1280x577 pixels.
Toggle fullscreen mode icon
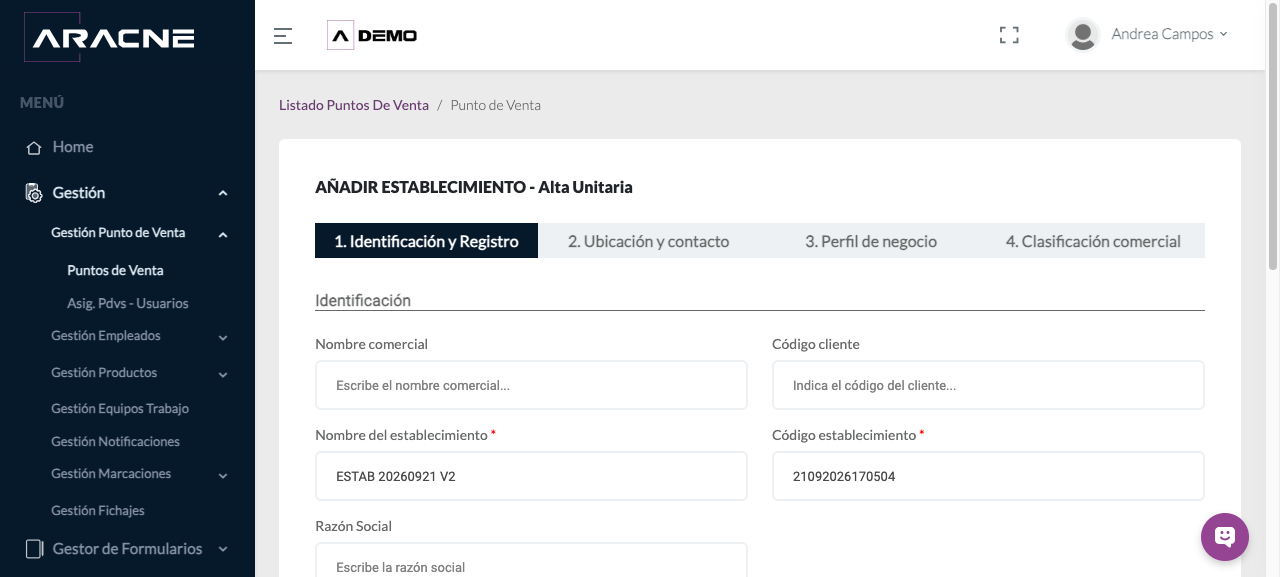(1009, 35)
